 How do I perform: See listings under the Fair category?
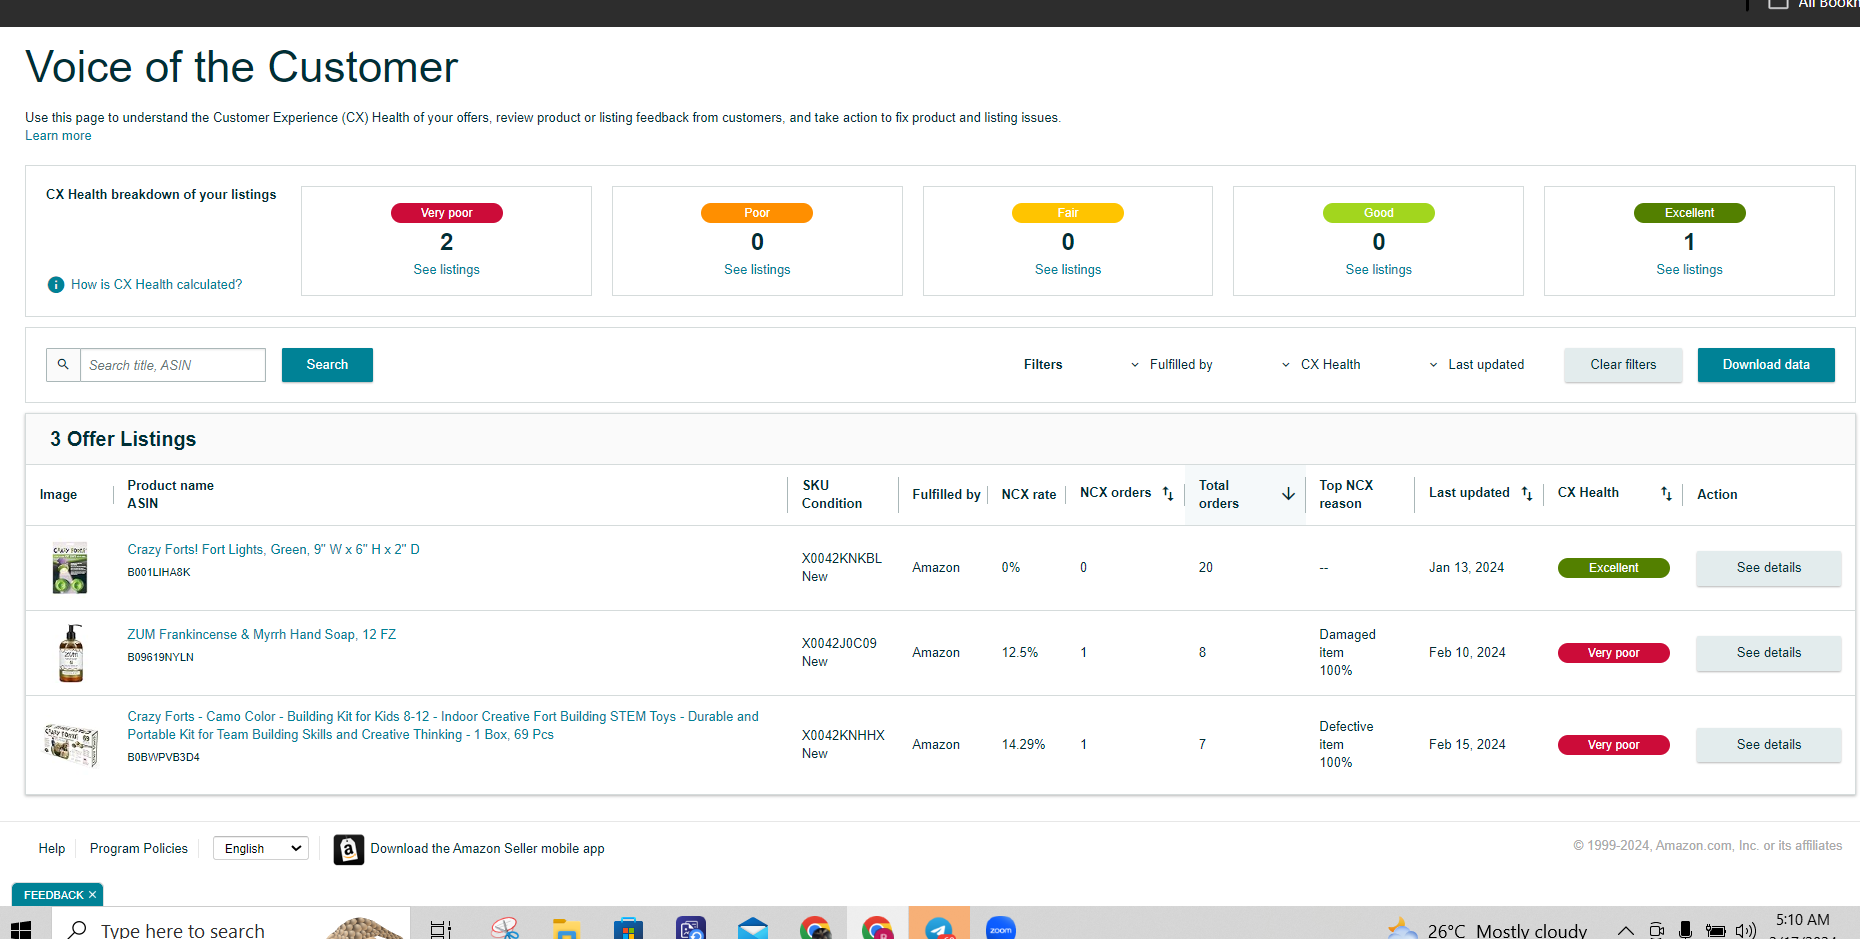tap(1068, 270)
